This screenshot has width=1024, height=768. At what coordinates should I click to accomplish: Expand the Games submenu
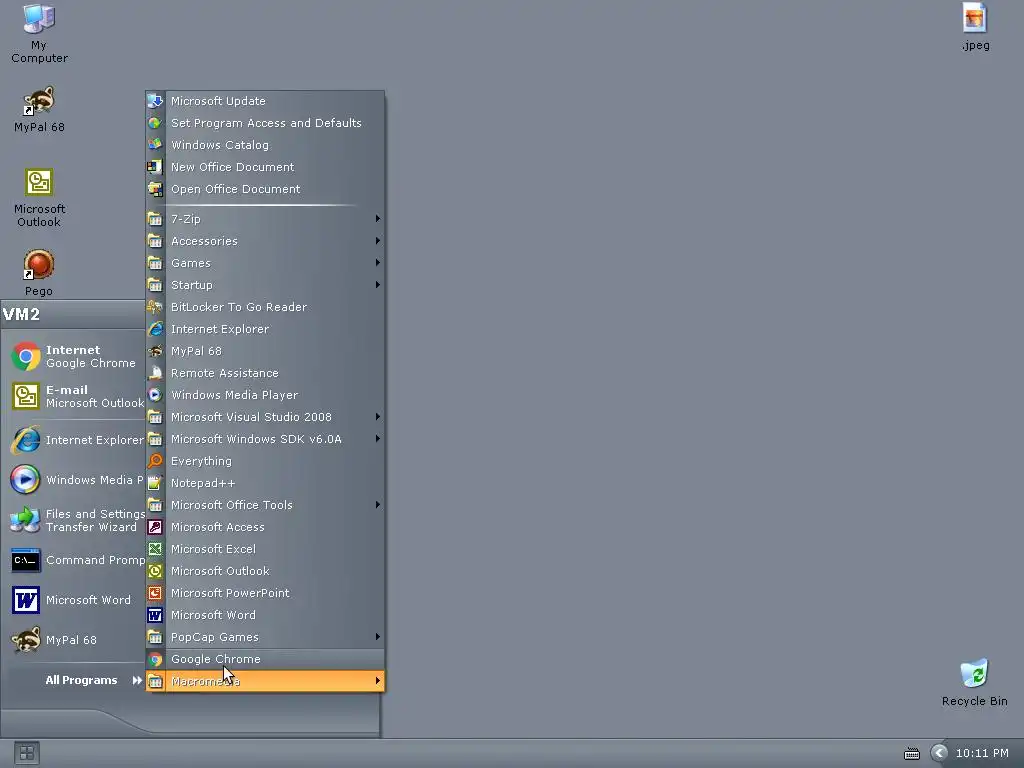pos(264,263)
